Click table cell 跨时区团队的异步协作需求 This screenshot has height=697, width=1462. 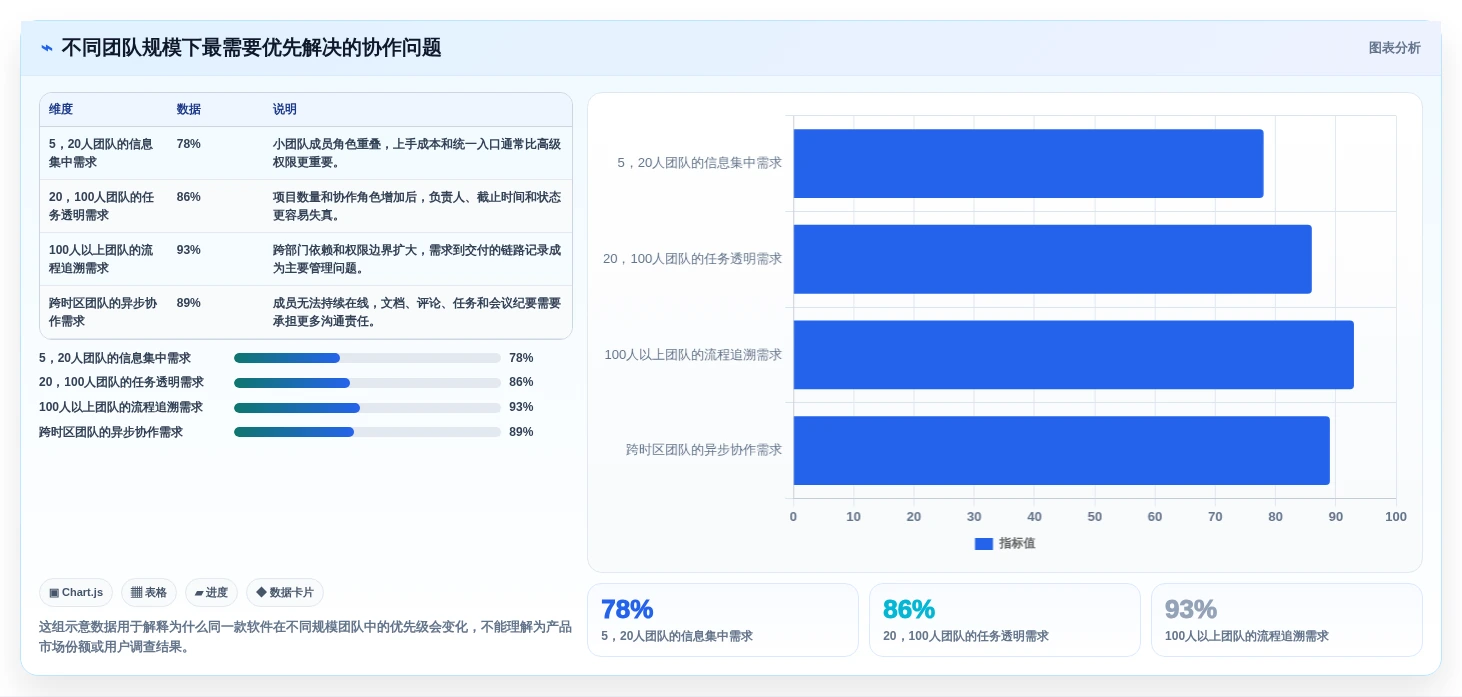(x=103, y=312)
